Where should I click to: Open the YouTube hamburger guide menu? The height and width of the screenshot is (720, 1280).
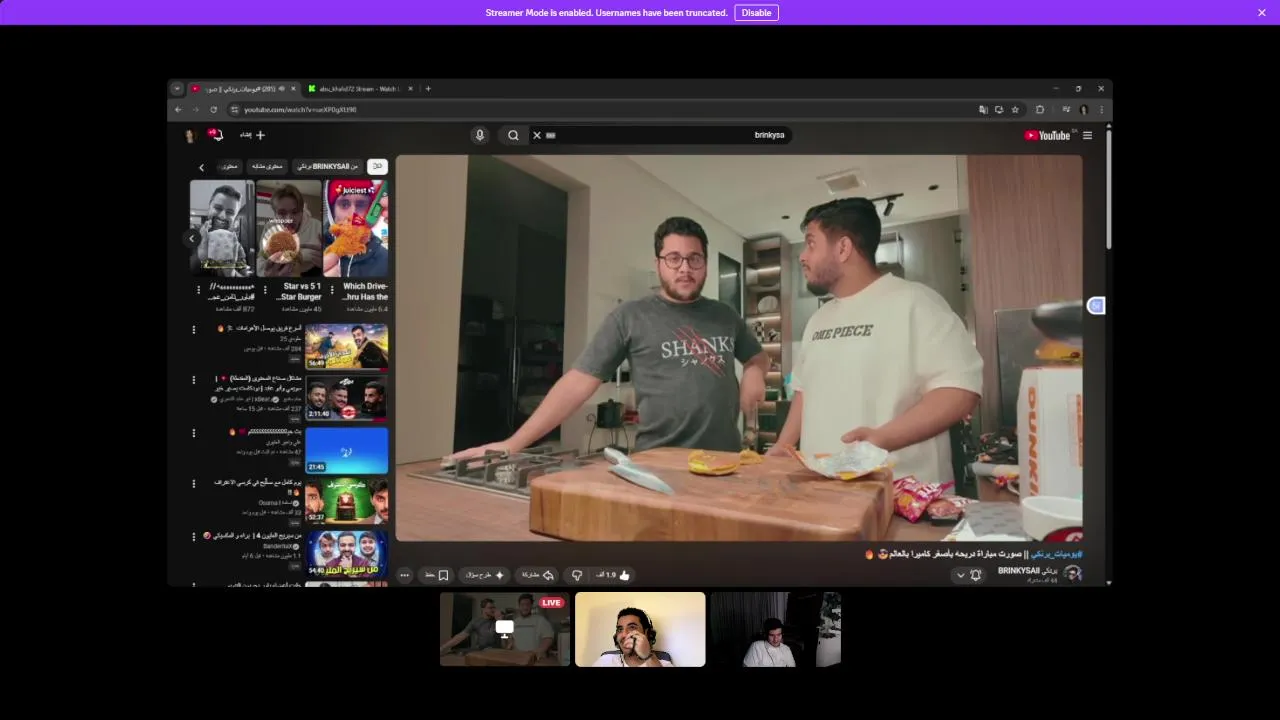coord(1088,135)
